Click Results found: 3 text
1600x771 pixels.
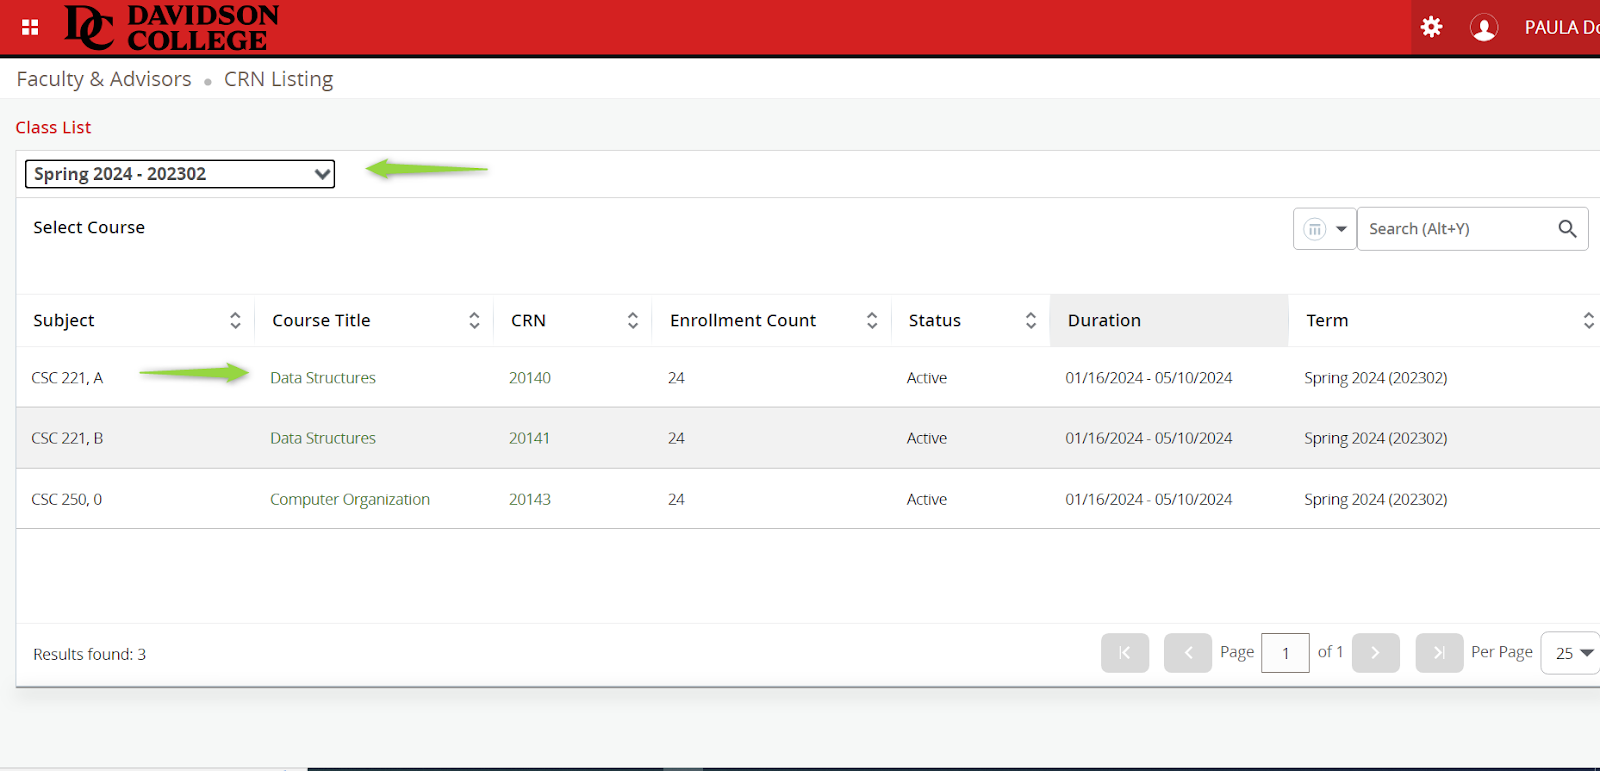[90, 654]
